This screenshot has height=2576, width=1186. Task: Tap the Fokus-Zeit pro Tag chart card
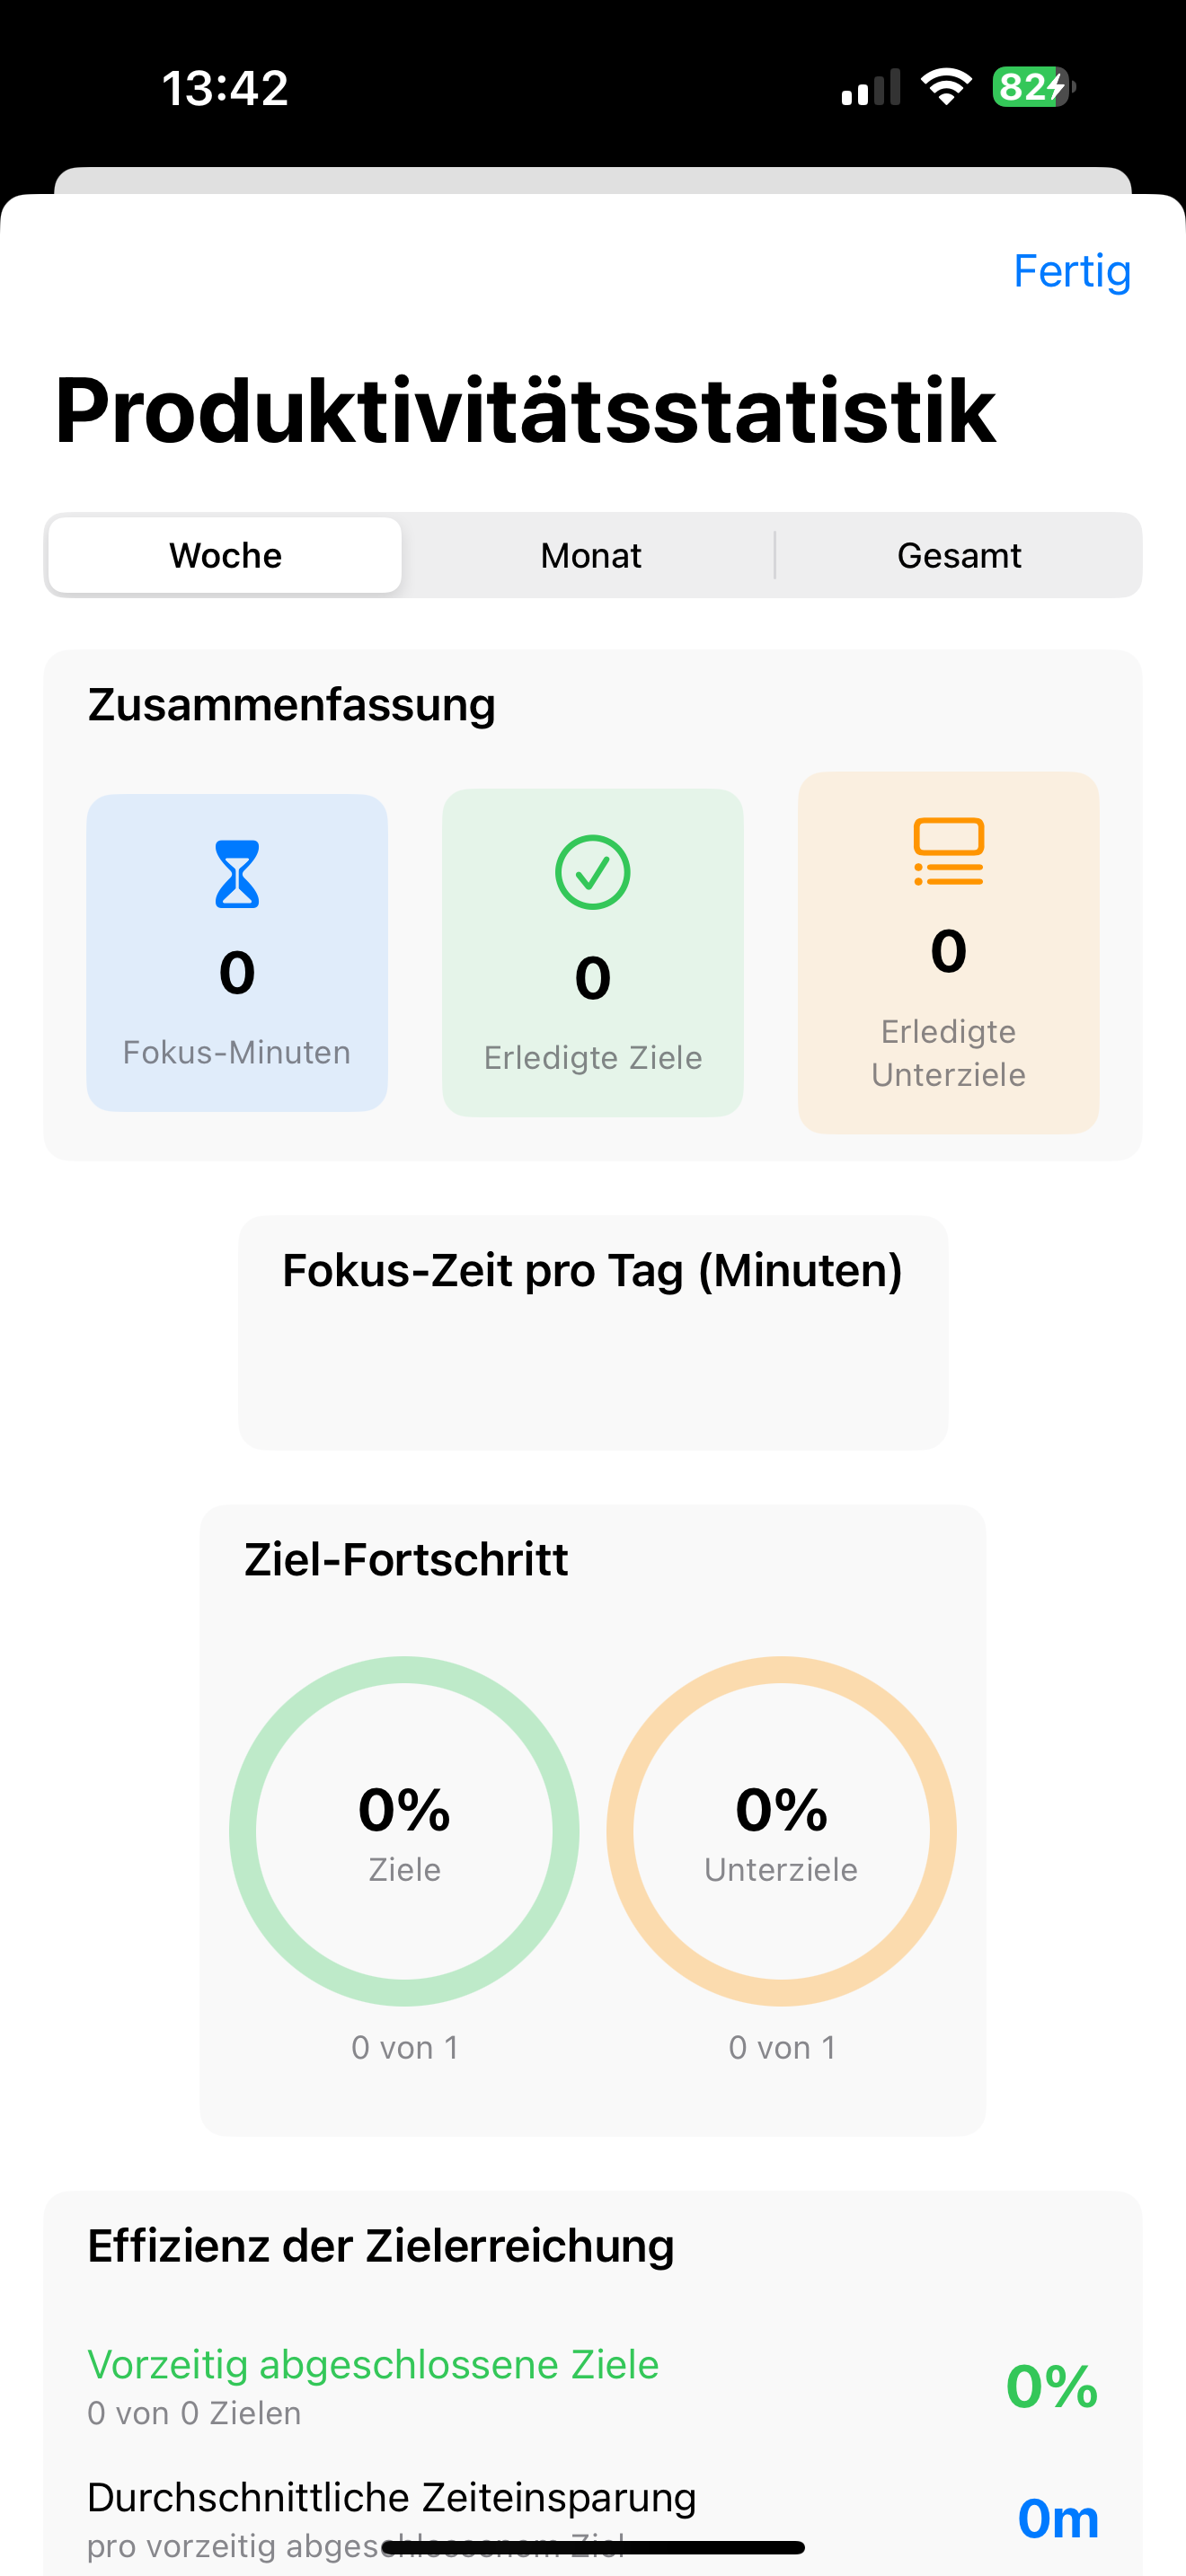(592, 1332)
